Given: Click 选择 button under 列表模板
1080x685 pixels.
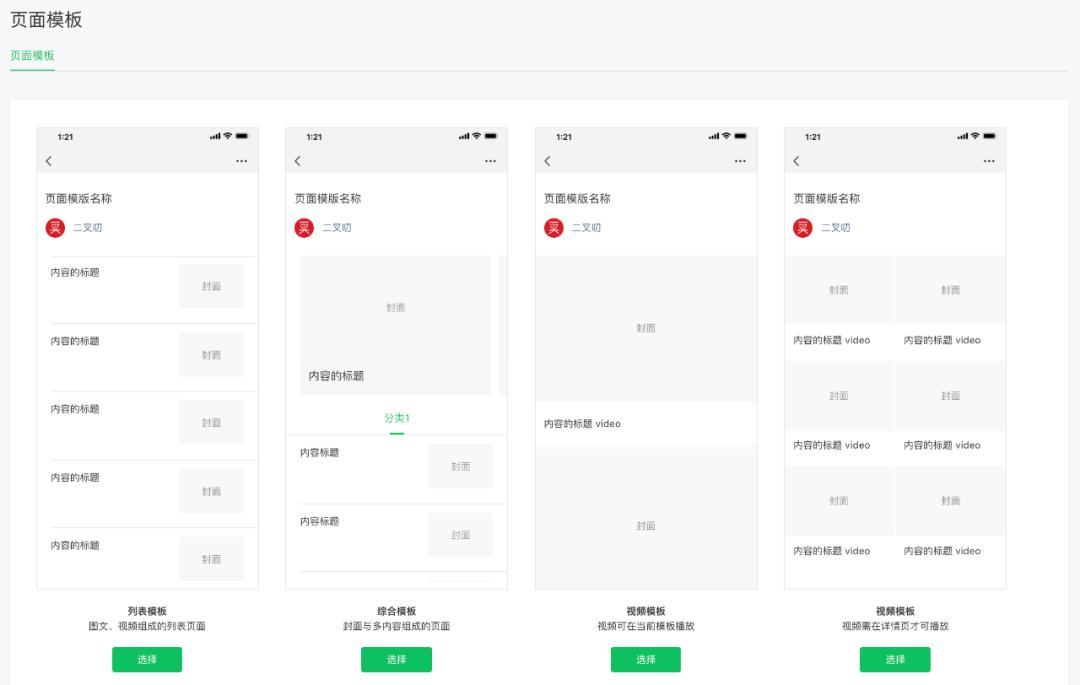Looking at the screenshot, I should pyautogui.click(x=147, y=660).
